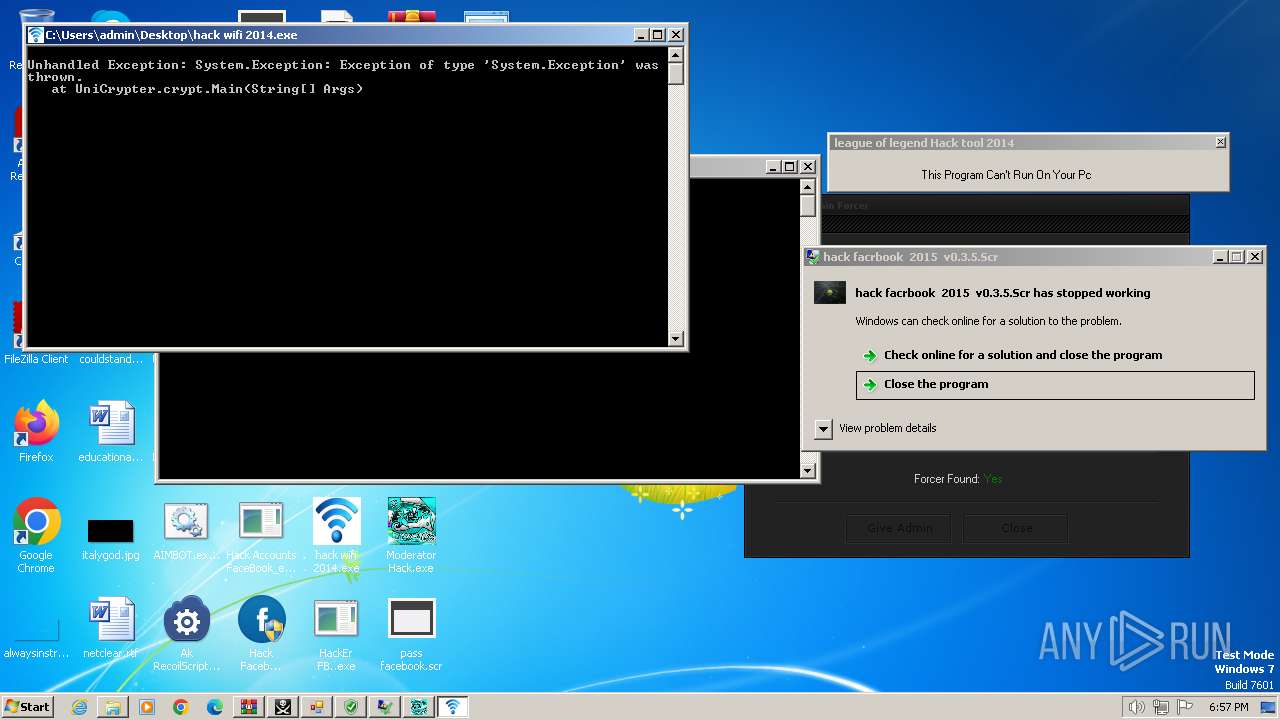Select AIMBOT.exe desktop icon
The image size is (1280, 720).
[x=186, y=532]
